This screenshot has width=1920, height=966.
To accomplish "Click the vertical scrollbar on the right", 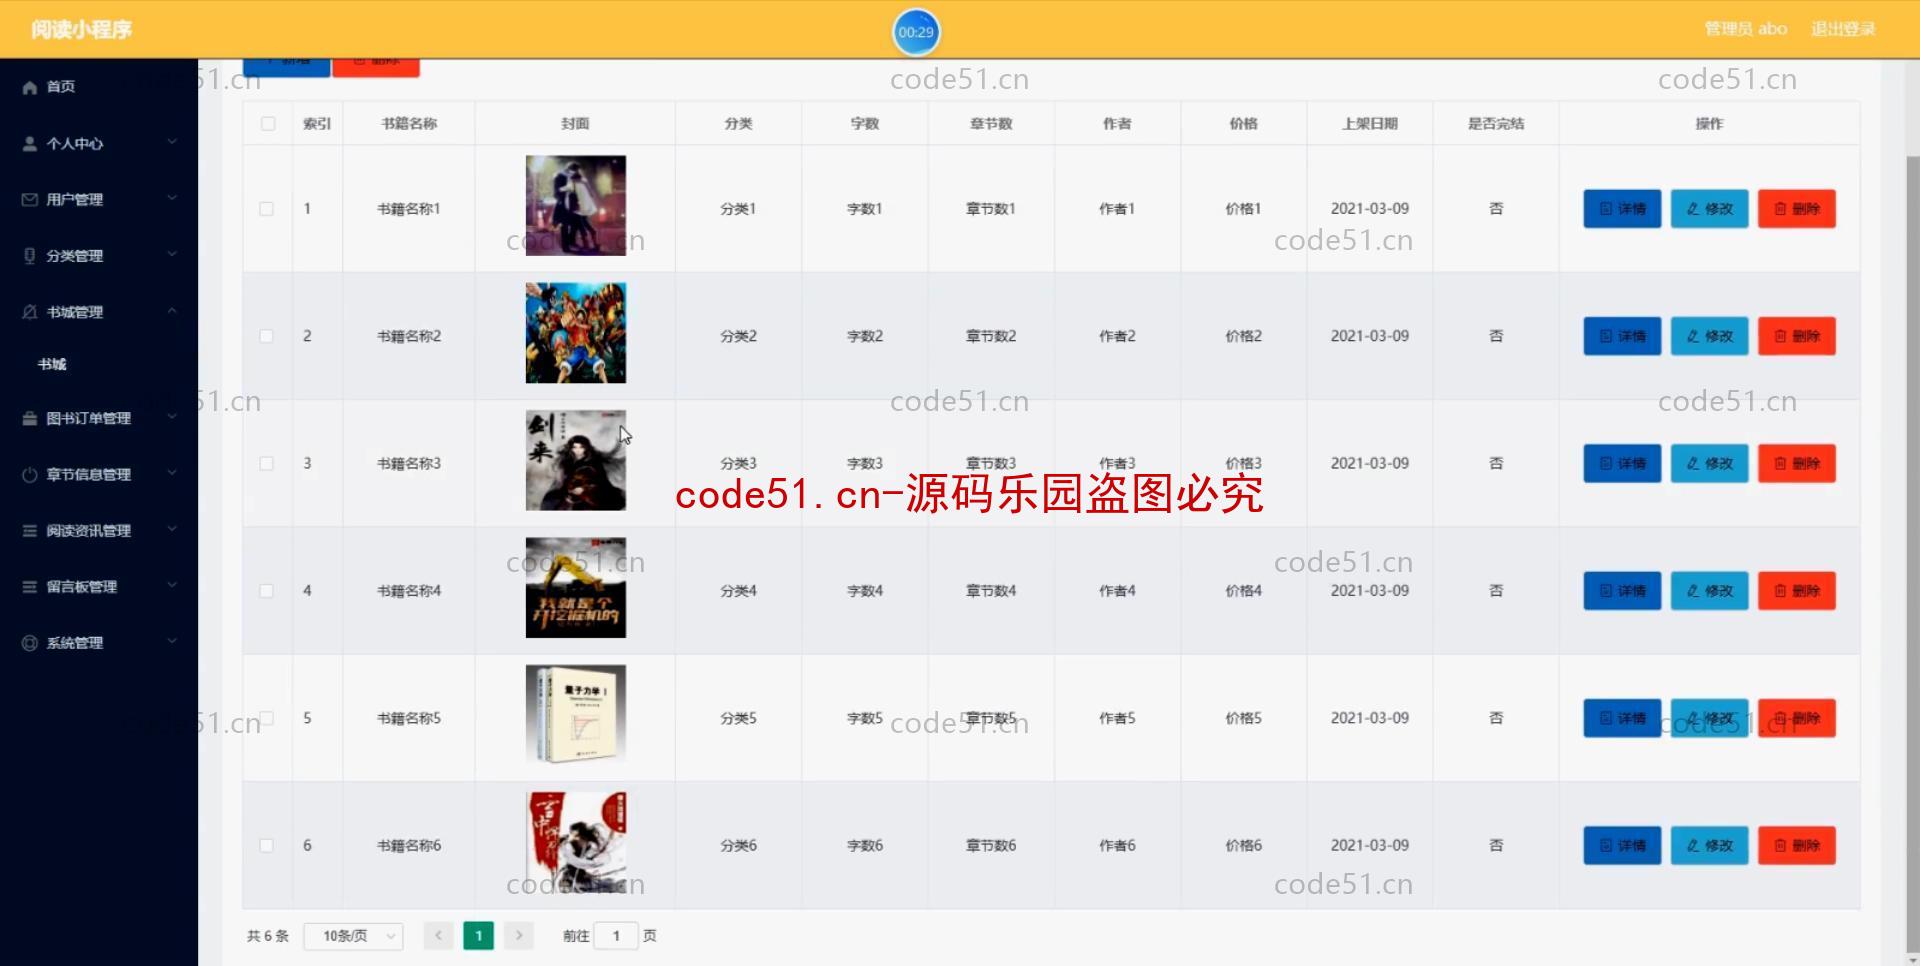I will [x=1912, y=555].
